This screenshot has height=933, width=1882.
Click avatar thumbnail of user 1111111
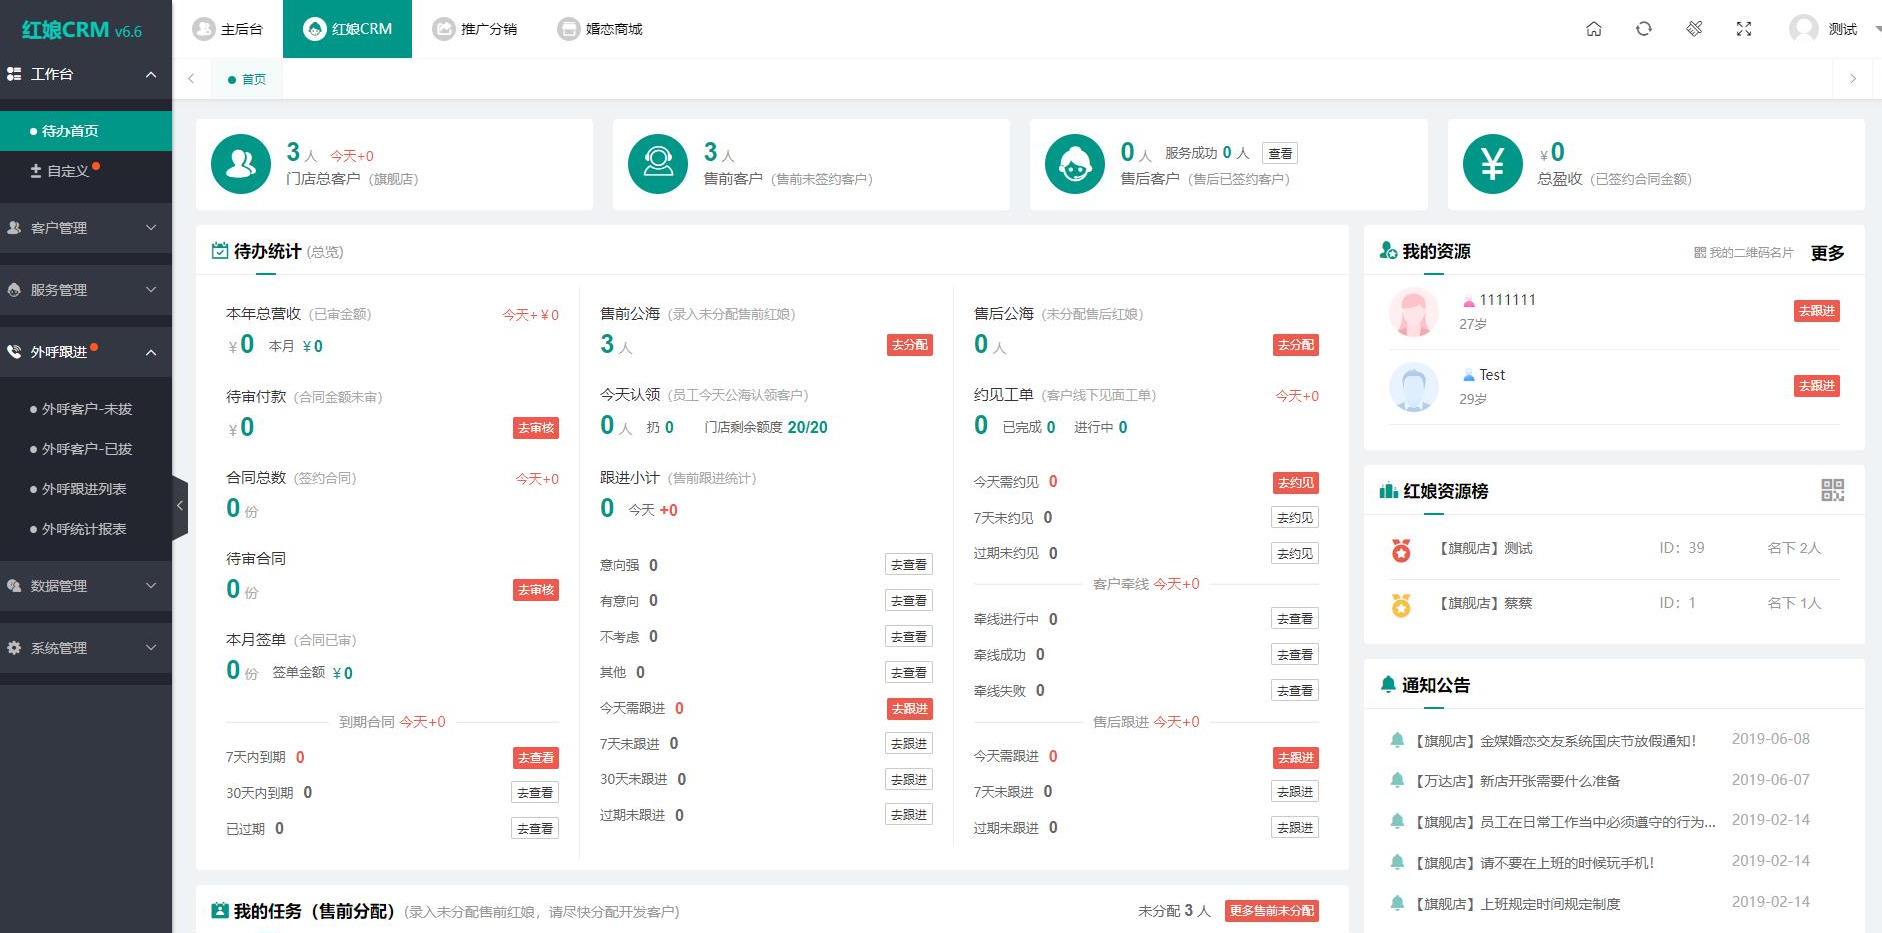(x=1413, y=312)
